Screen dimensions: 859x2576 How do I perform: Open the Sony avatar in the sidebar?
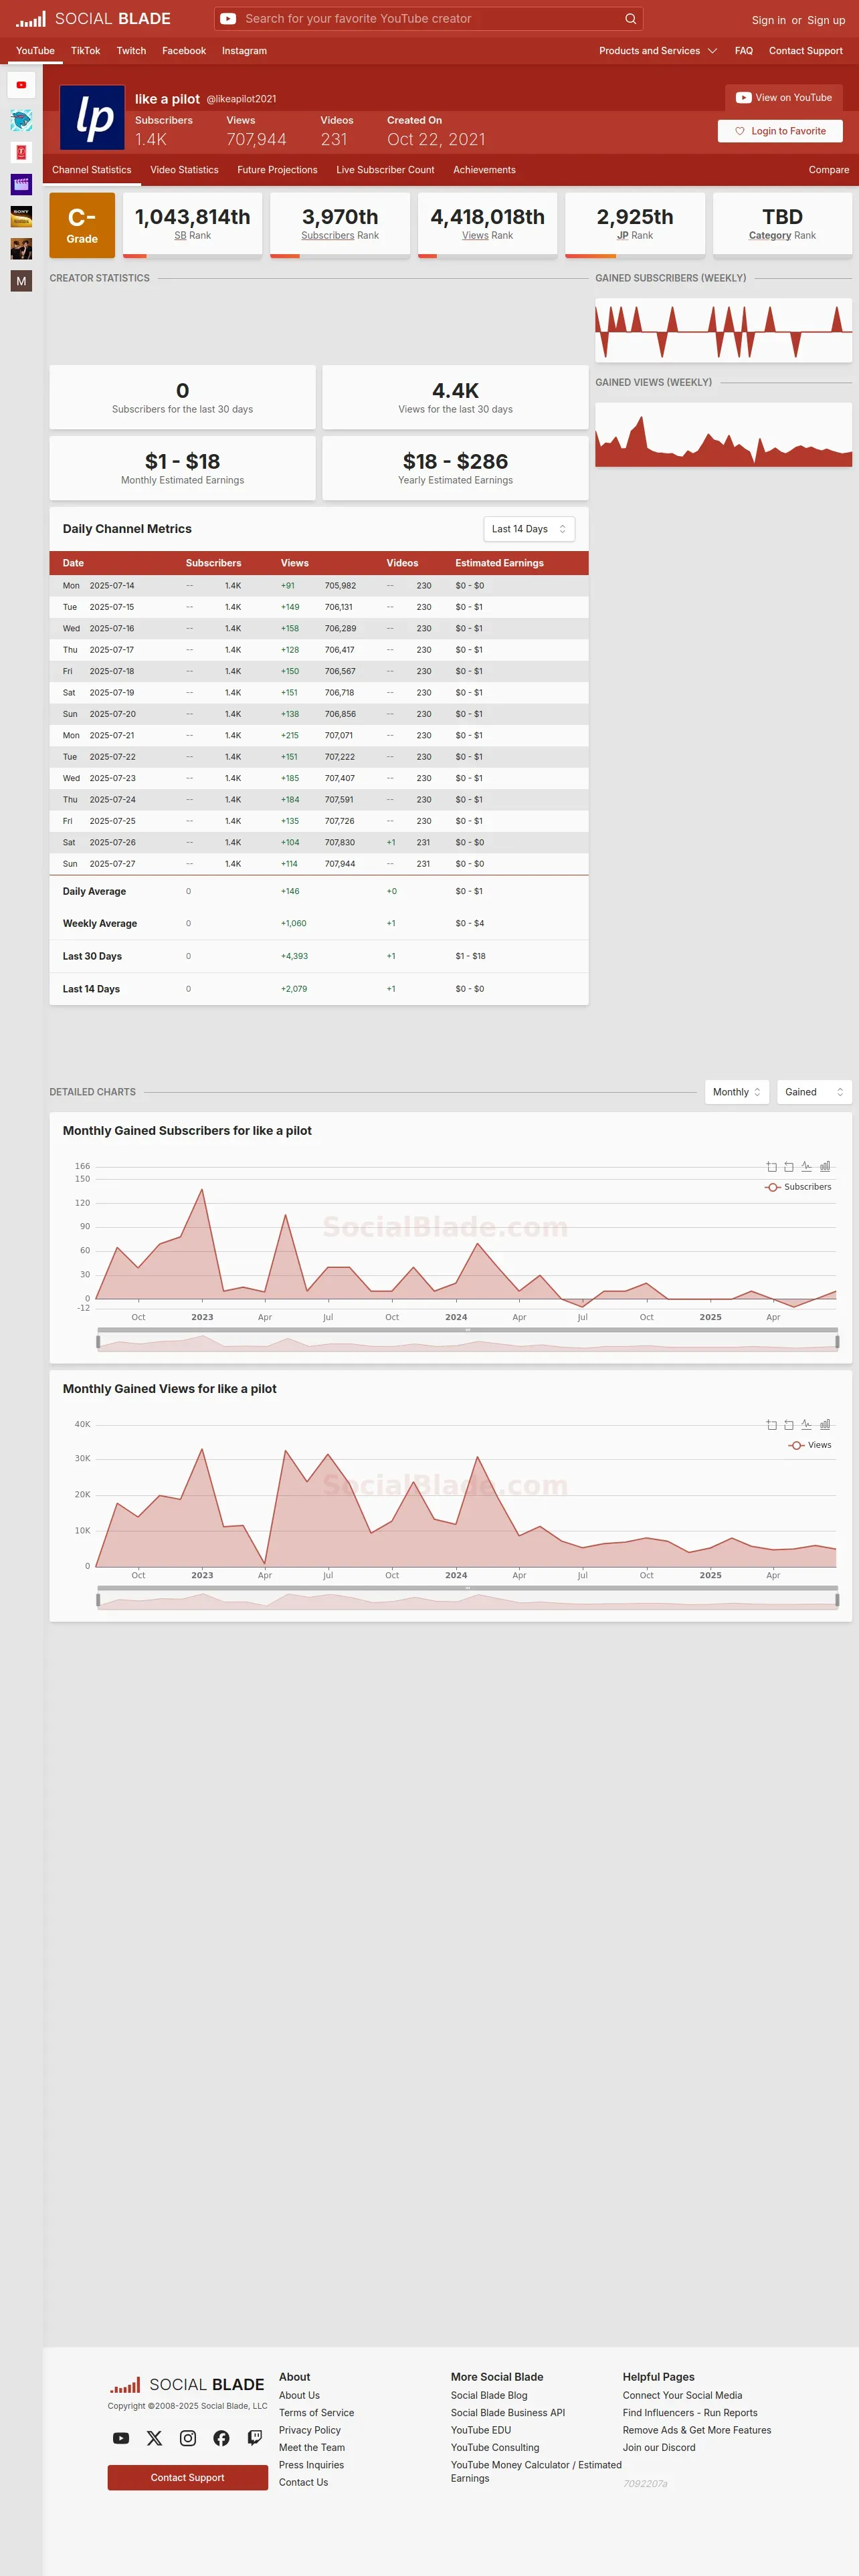pos(21,216)
